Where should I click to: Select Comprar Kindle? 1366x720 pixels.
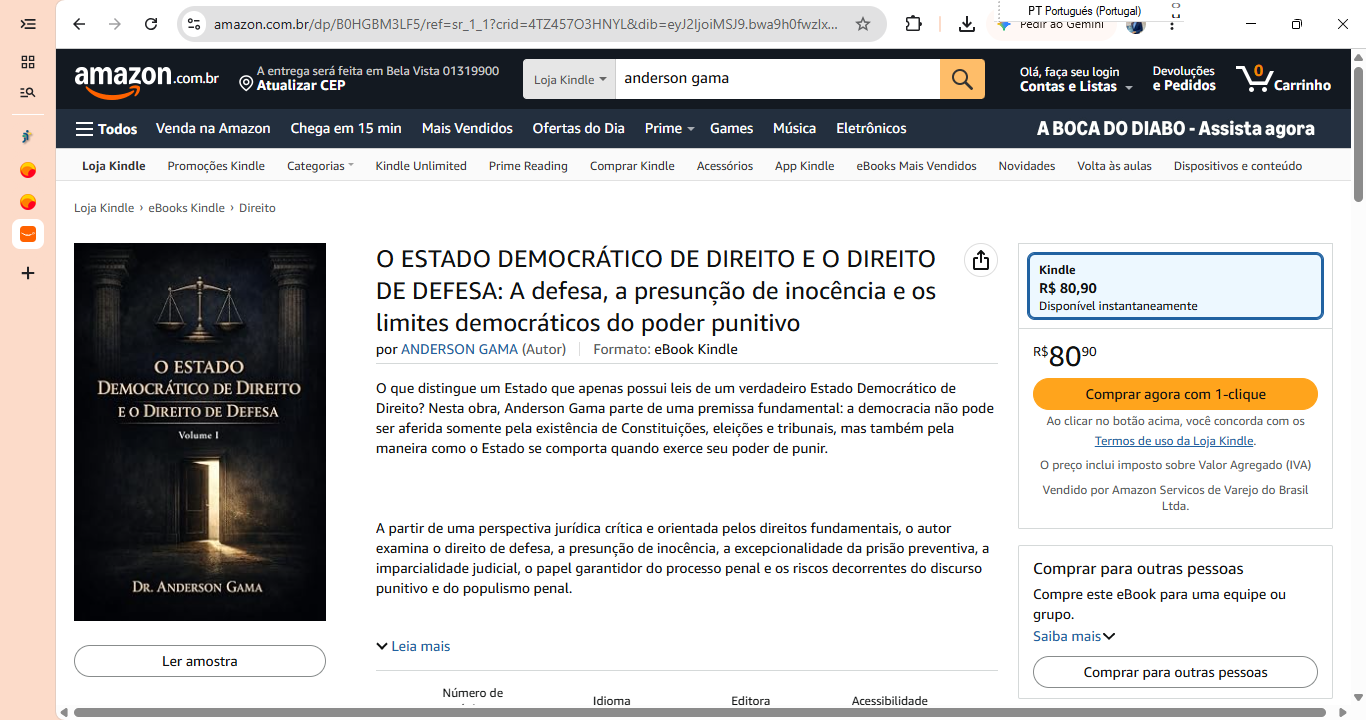(632, 166)
